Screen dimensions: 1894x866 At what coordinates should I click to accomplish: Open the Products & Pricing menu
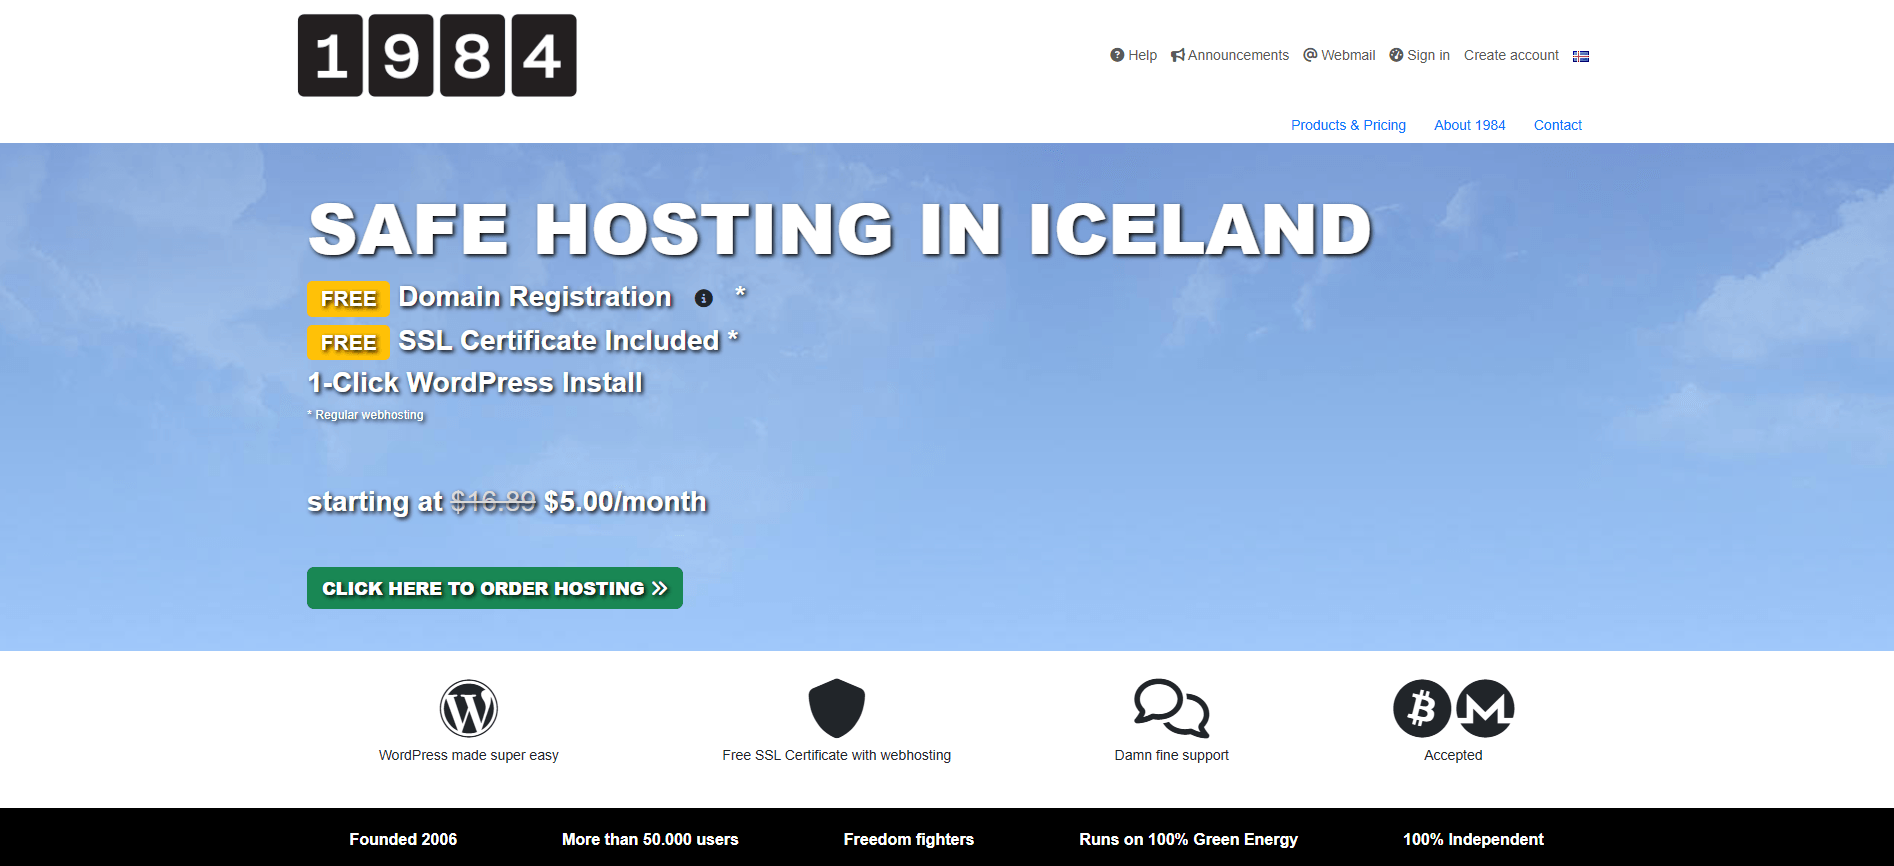coord(1348,125)
